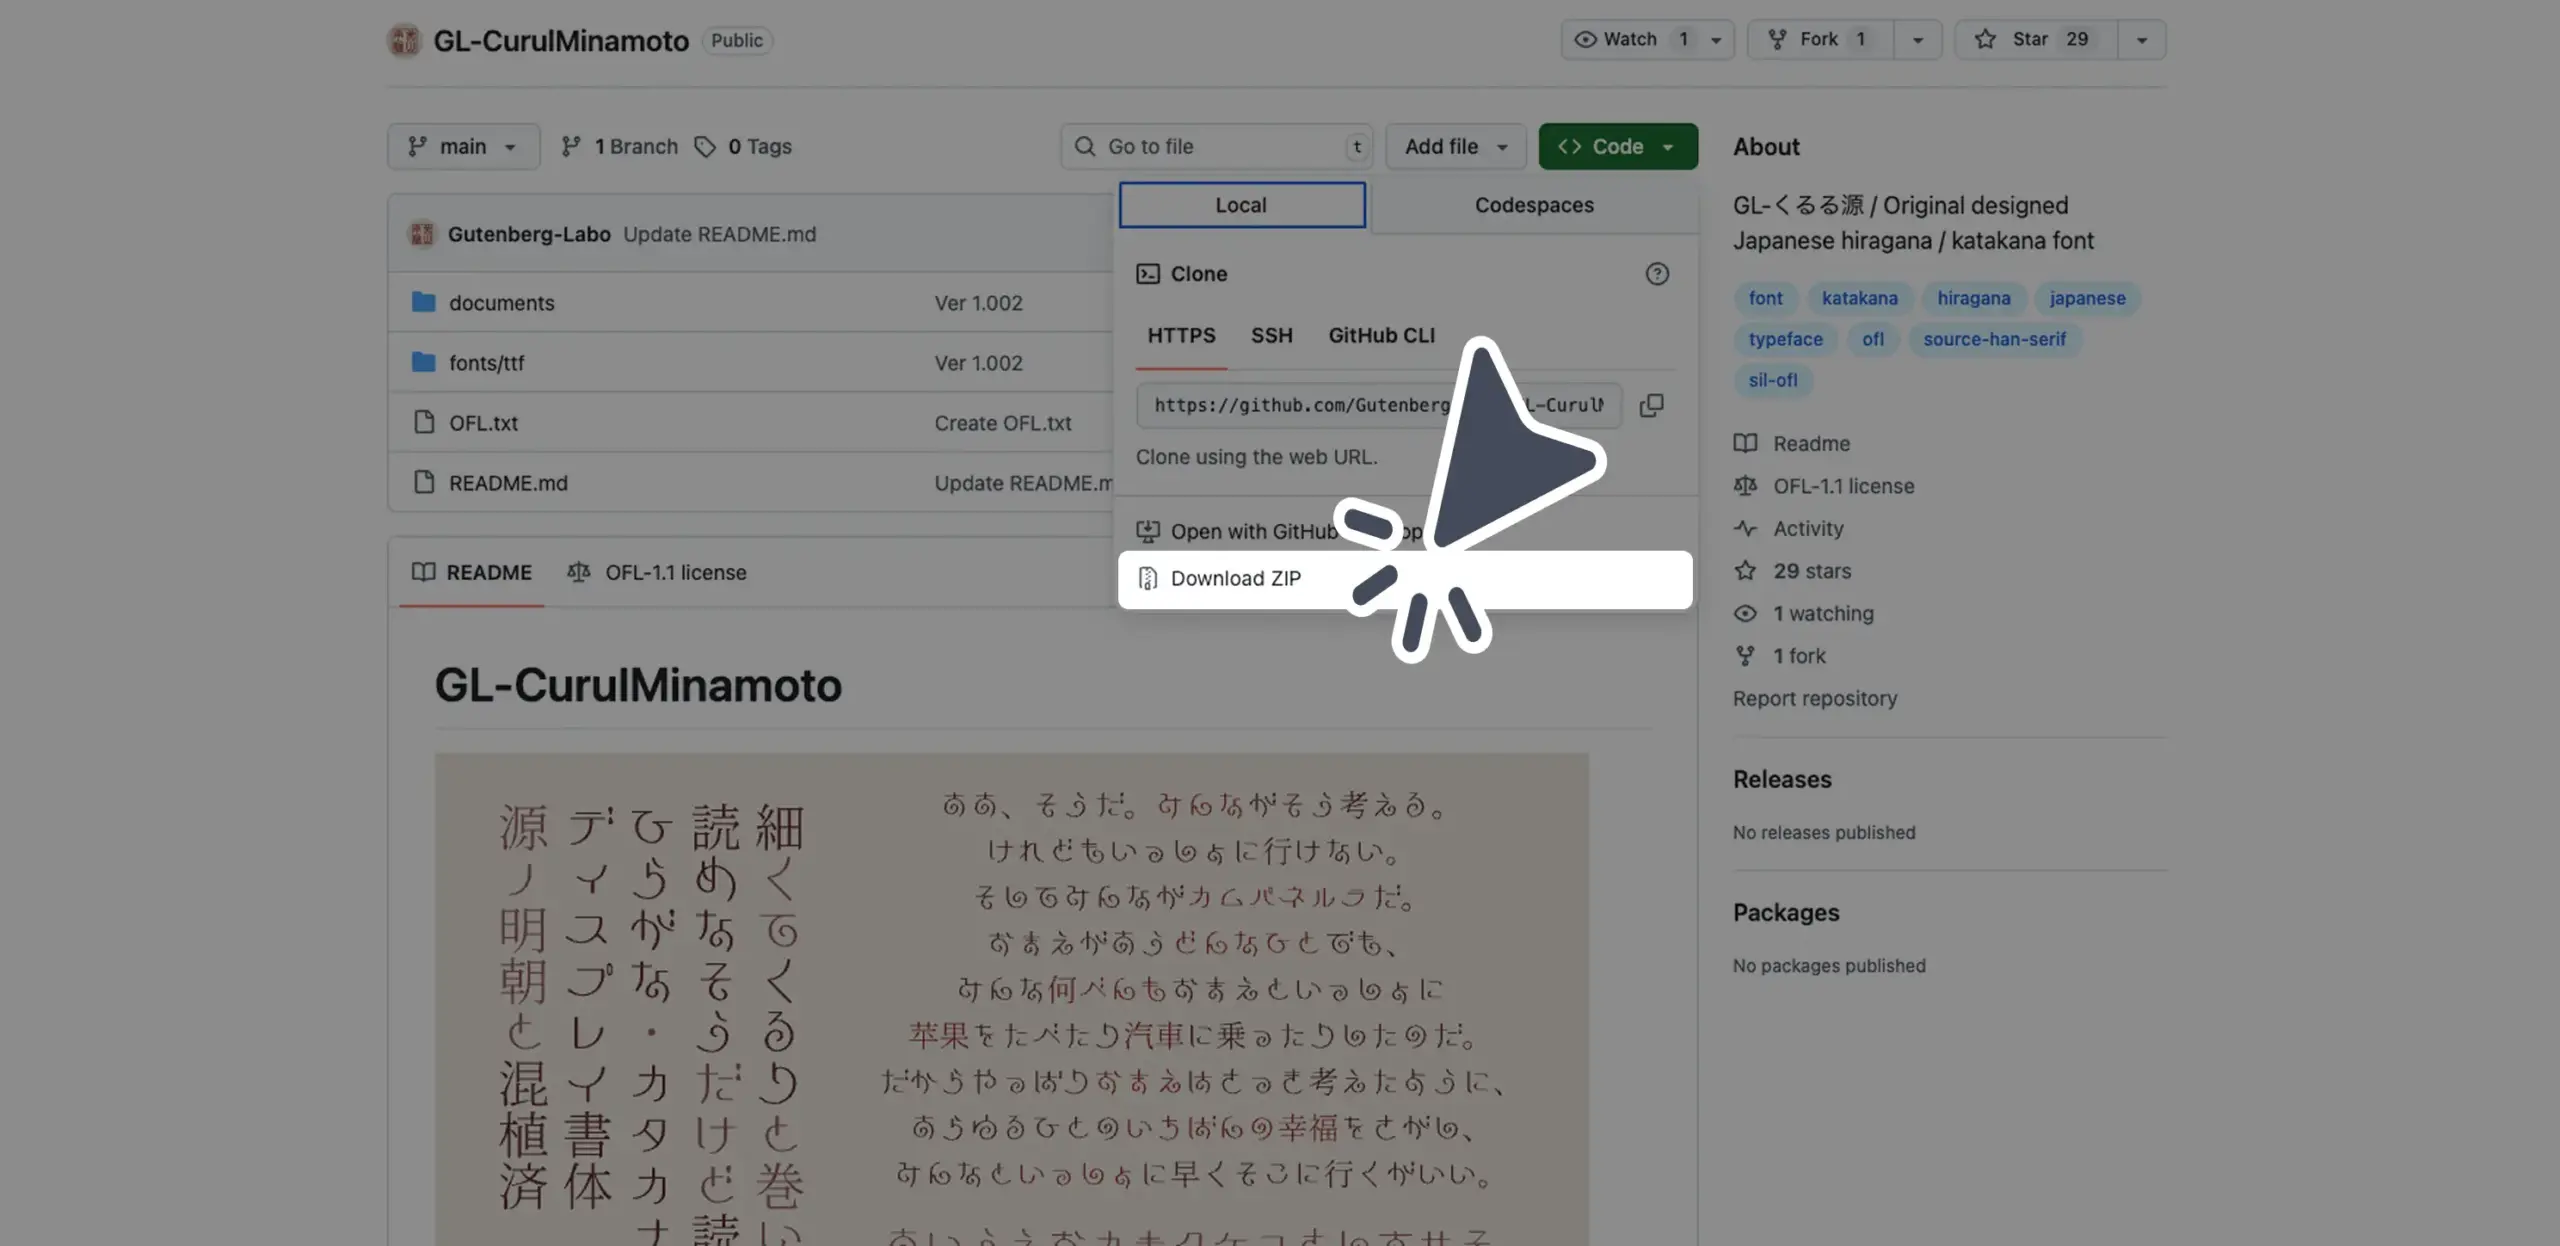The image size is (2560, 1246).
Task: Click the Activity pulse icon
Action: click(1745, 528)
